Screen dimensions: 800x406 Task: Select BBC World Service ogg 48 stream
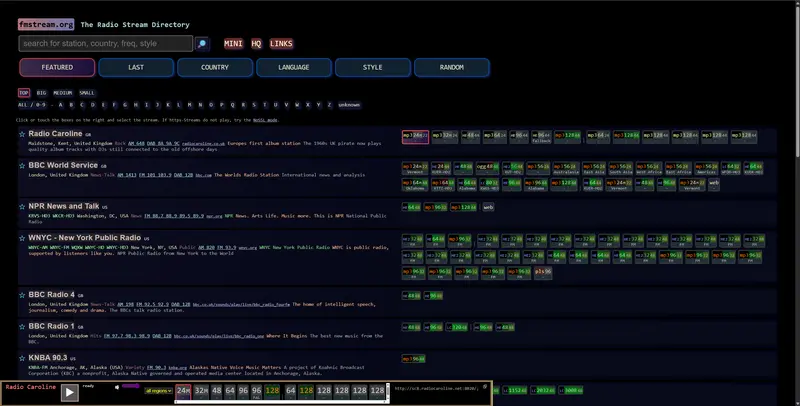pos(487,168)
